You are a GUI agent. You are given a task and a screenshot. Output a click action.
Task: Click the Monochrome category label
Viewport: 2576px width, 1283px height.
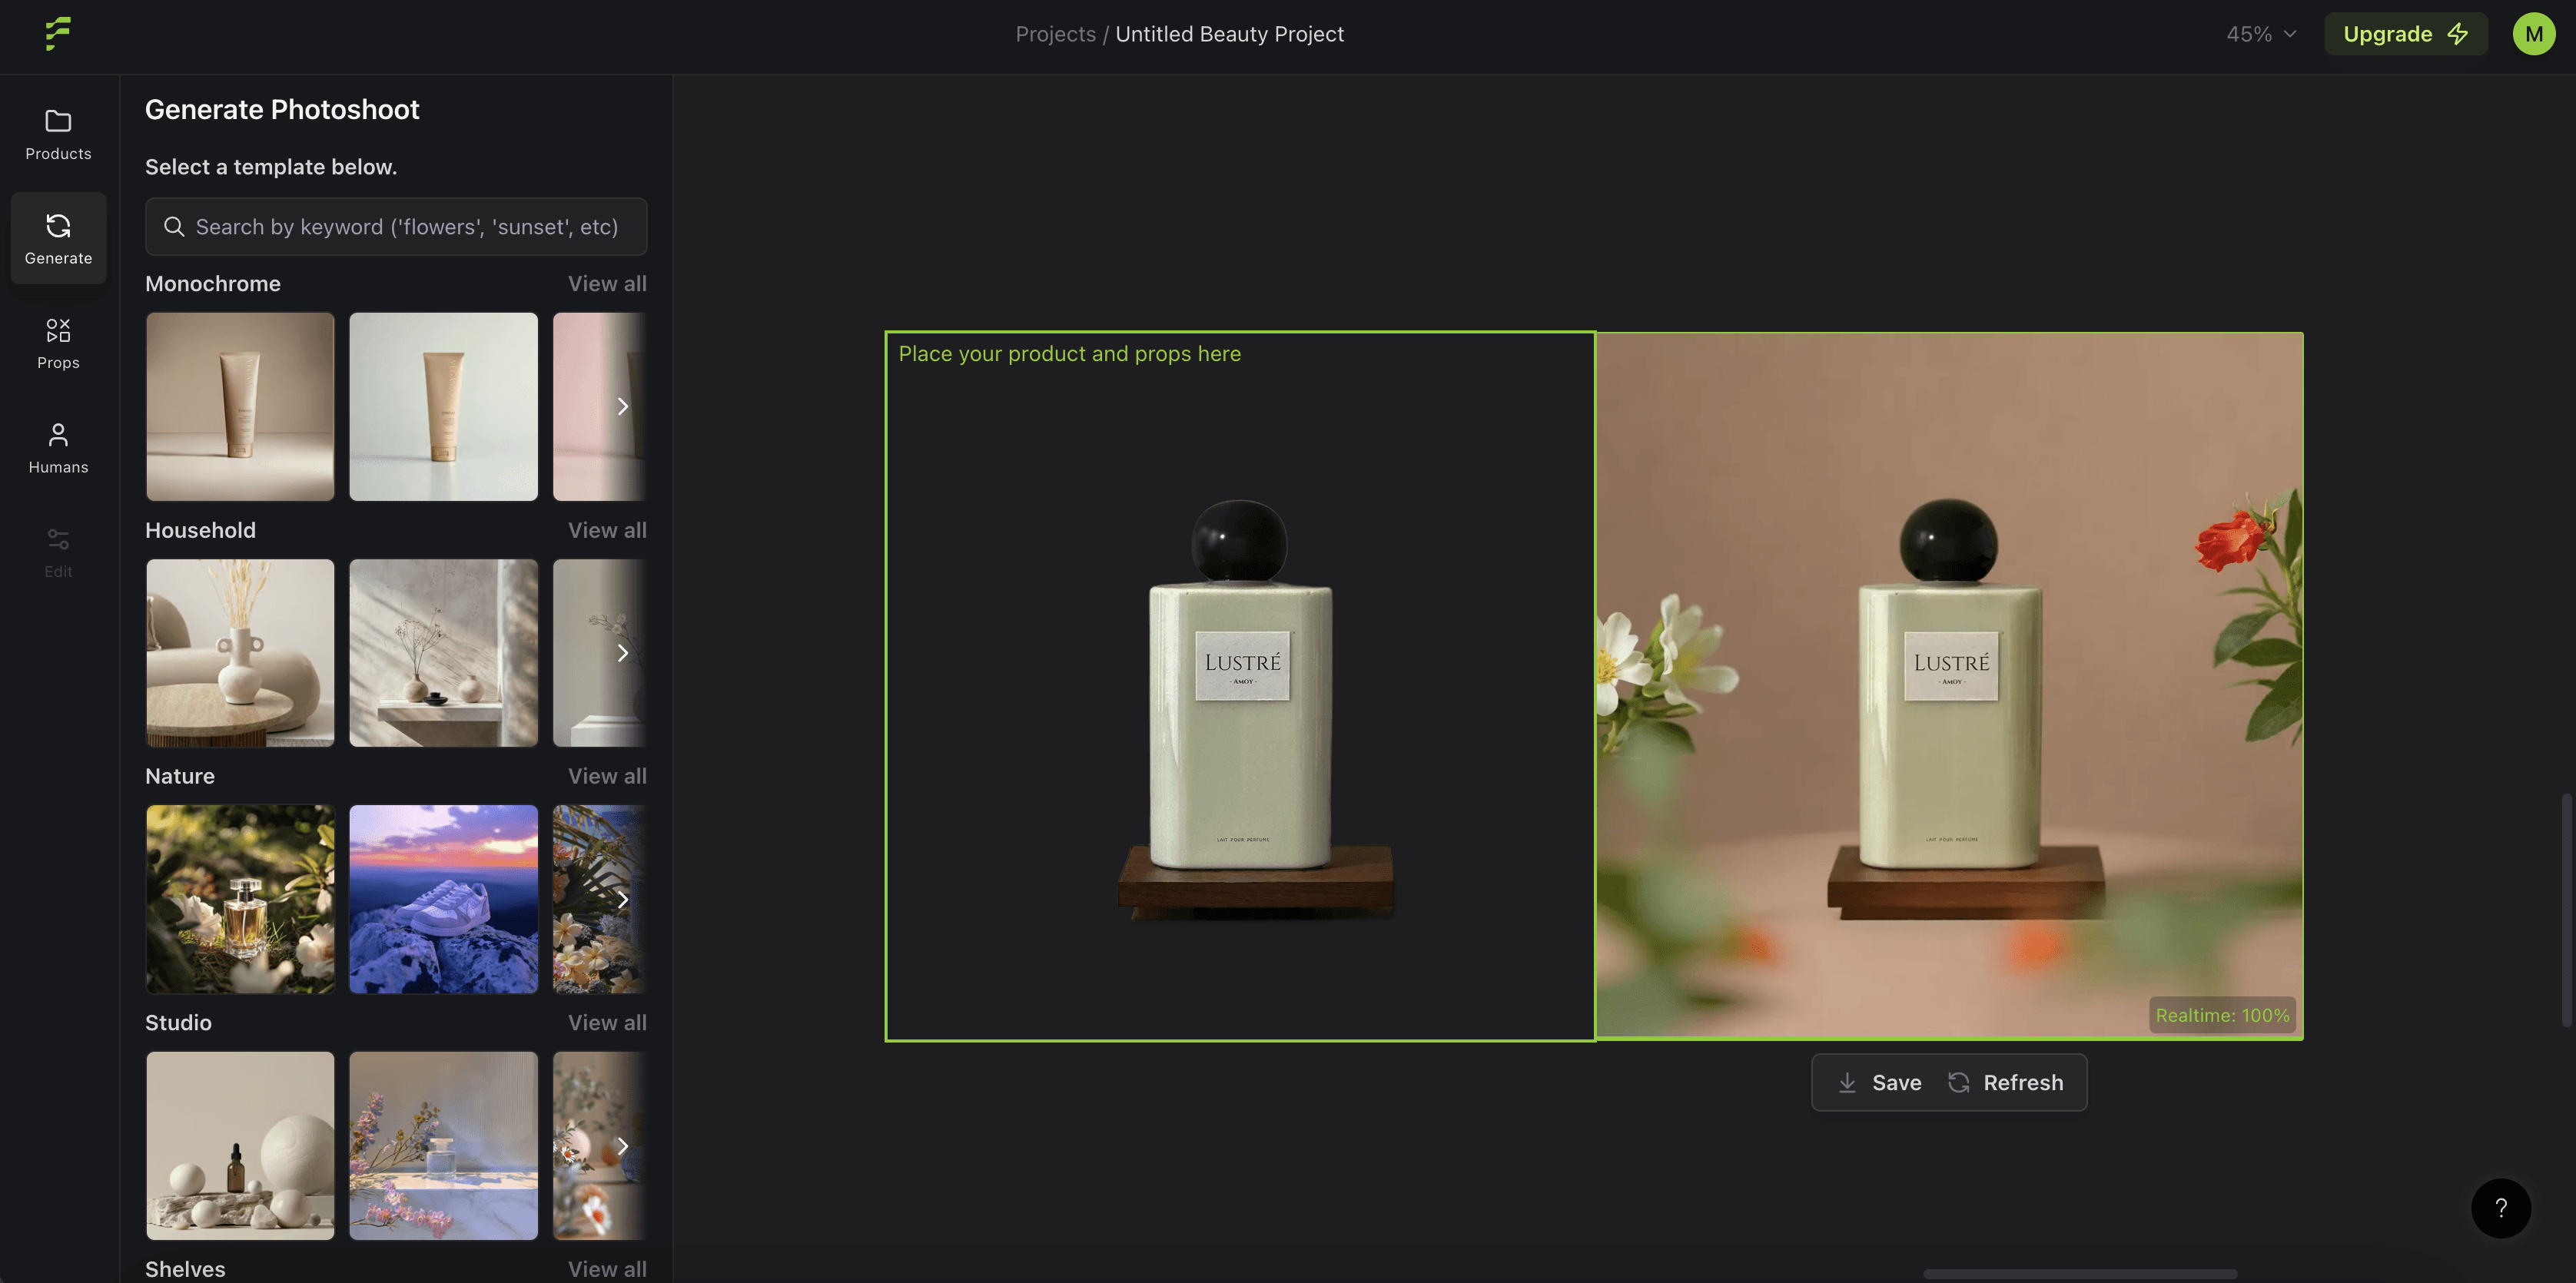[x=213, y=284]
